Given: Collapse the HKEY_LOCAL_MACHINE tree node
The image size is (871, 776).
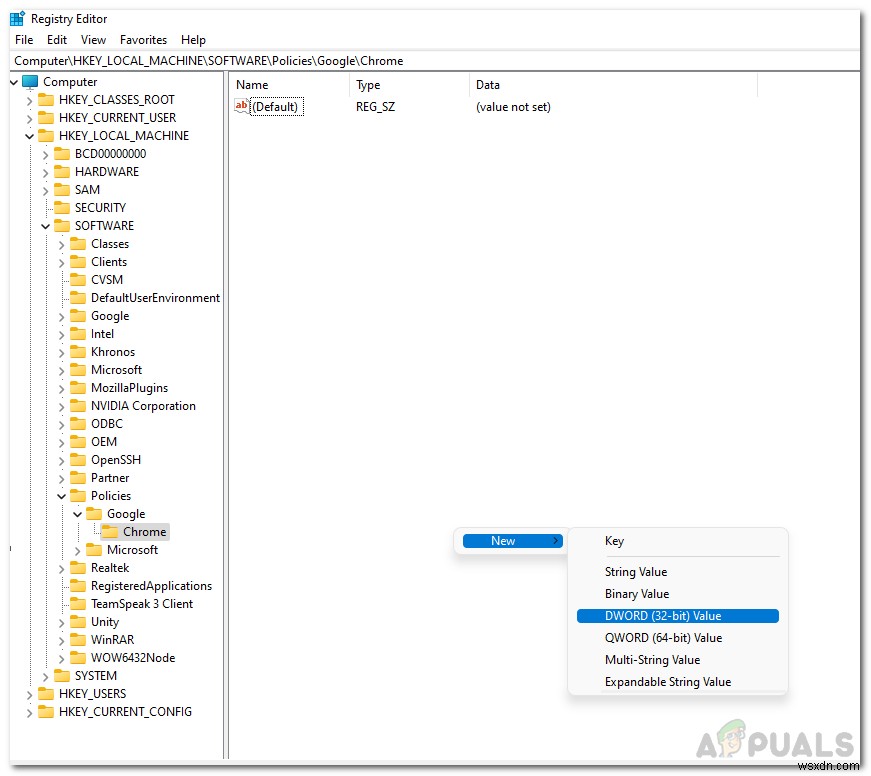Looking at the screenshot, I should pos(28,135).
